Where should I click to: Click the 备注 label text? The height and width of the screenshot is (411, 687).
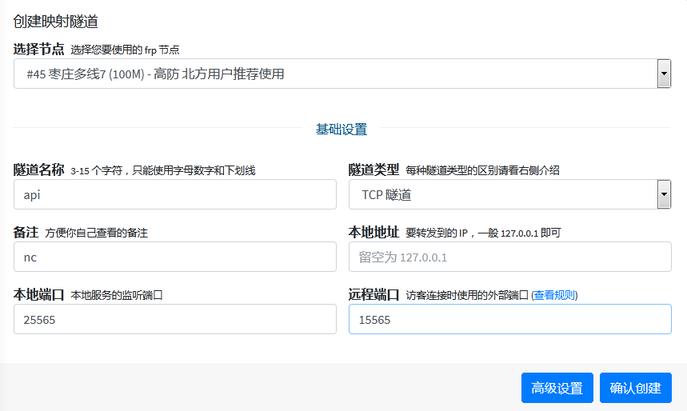click(x=26, y=232)
